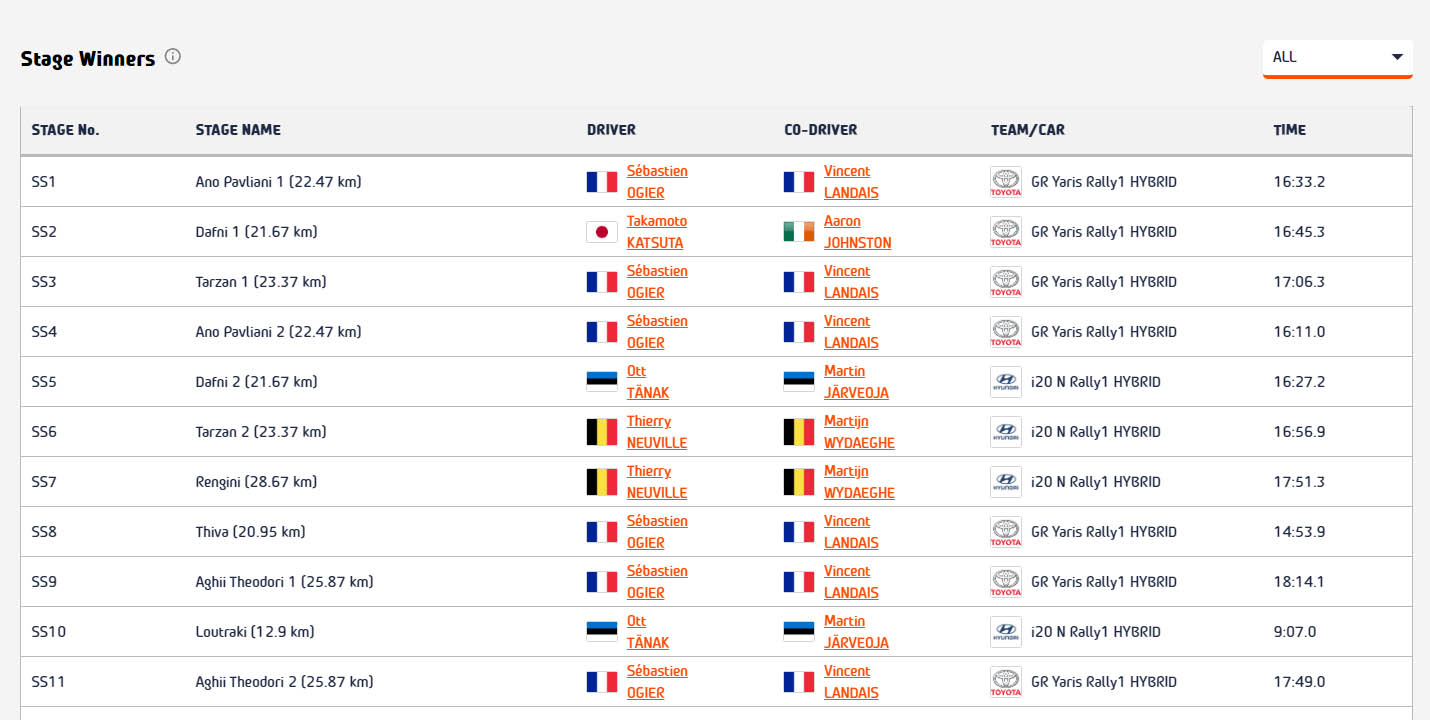
Task: Click the Hyundai logo in the SS5 row
Action: (1006, 382)
